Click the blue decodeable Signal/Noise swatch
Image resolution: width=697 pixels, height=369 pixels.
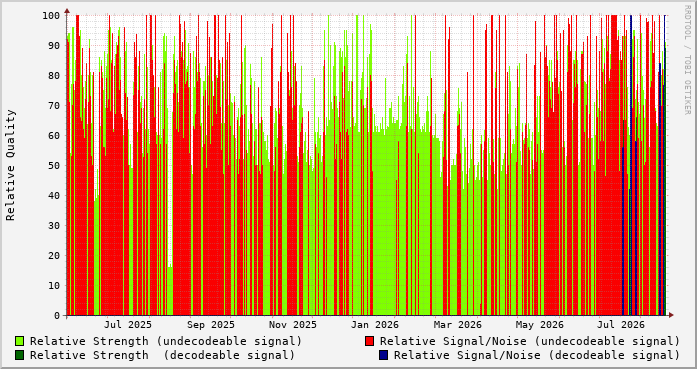point(384,355)
